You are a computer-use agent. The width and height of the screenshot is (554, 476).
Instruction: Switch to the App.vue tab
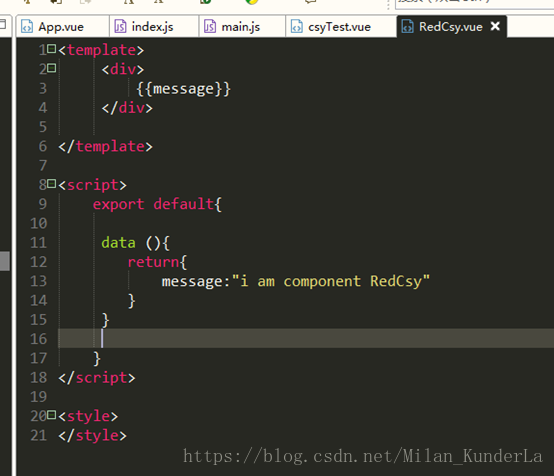63,27
